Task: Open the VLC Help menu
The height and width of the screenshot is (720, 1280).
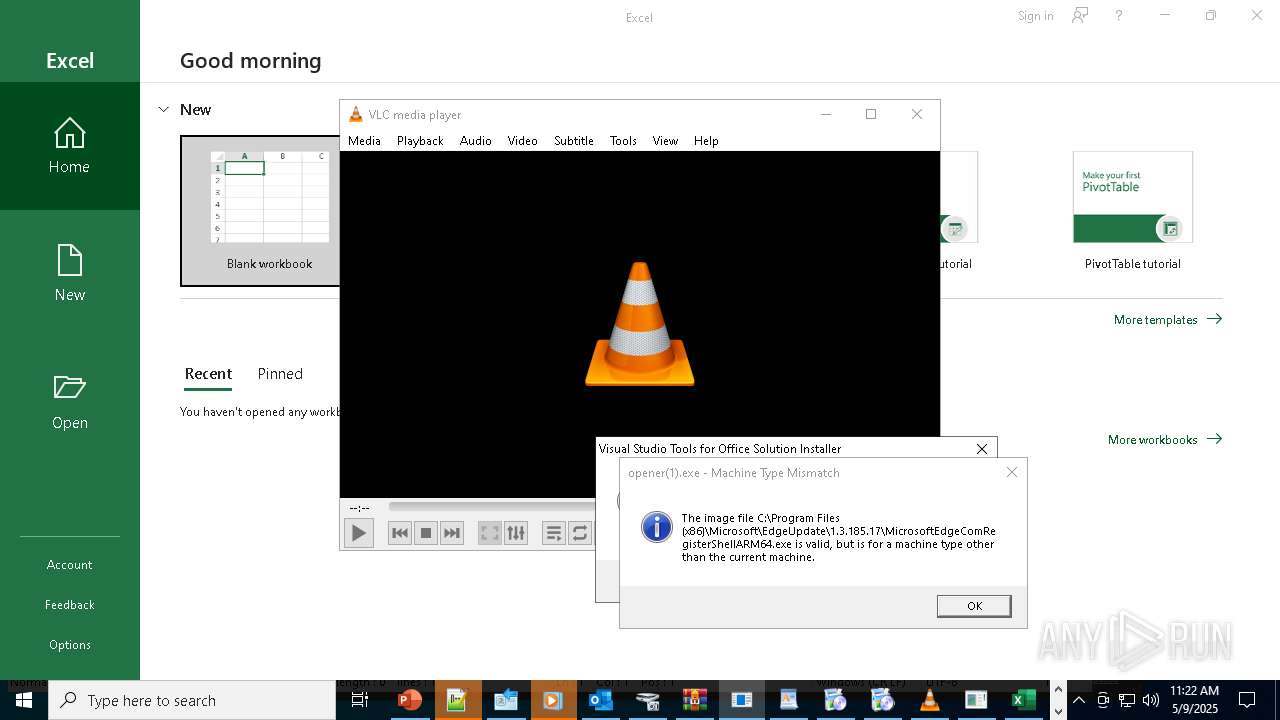Action: click(706, 141)
